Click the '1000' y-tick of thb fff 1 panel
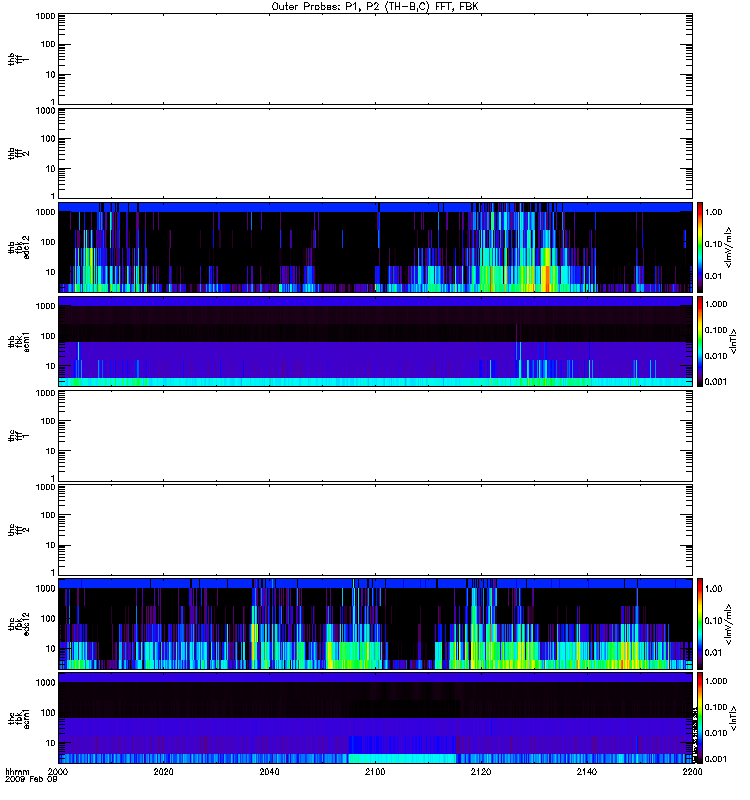The image size is (750, 800). coord(45,16)
